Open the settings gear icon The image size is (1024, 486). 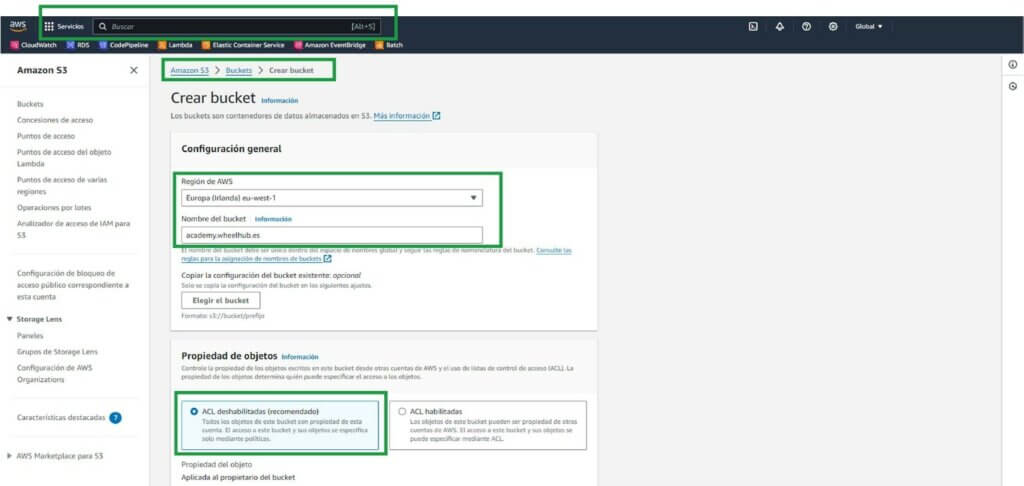coord(833,26)
